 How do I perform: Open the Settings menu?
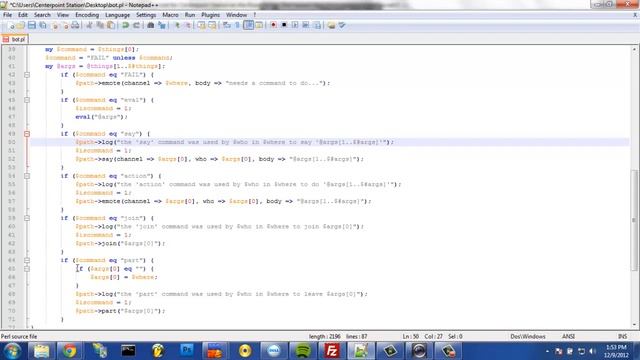pyautogui.click(x=146, y=15)
